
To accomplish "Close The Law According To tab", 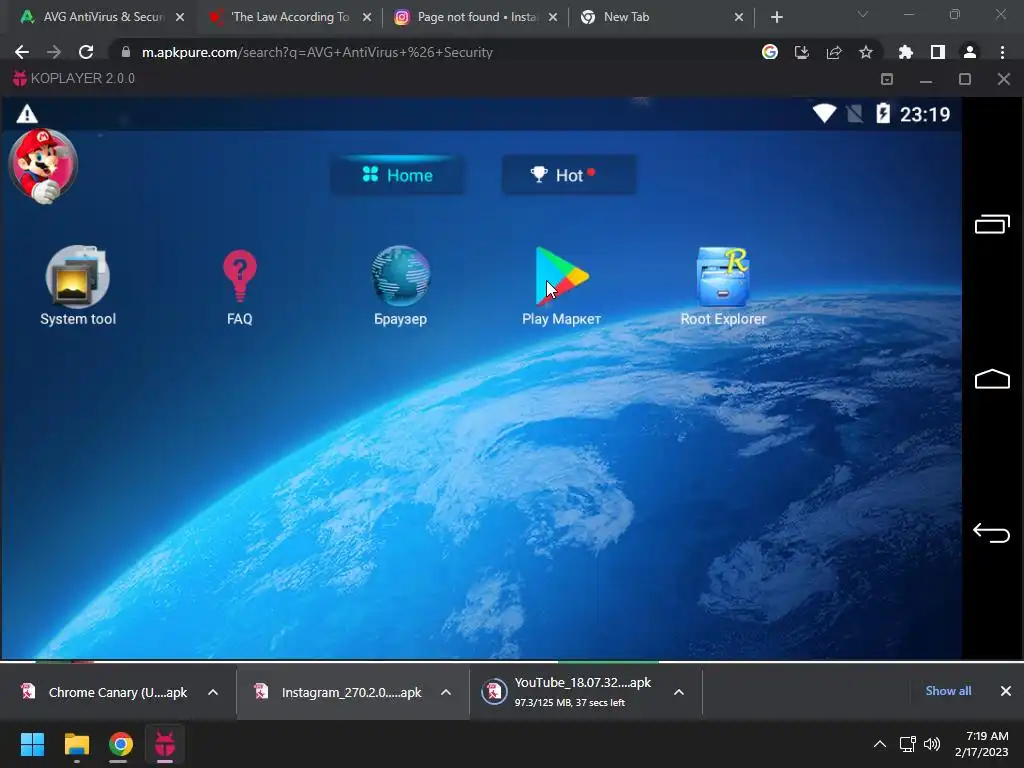I will pyautogui.click(x=367, y=17).
